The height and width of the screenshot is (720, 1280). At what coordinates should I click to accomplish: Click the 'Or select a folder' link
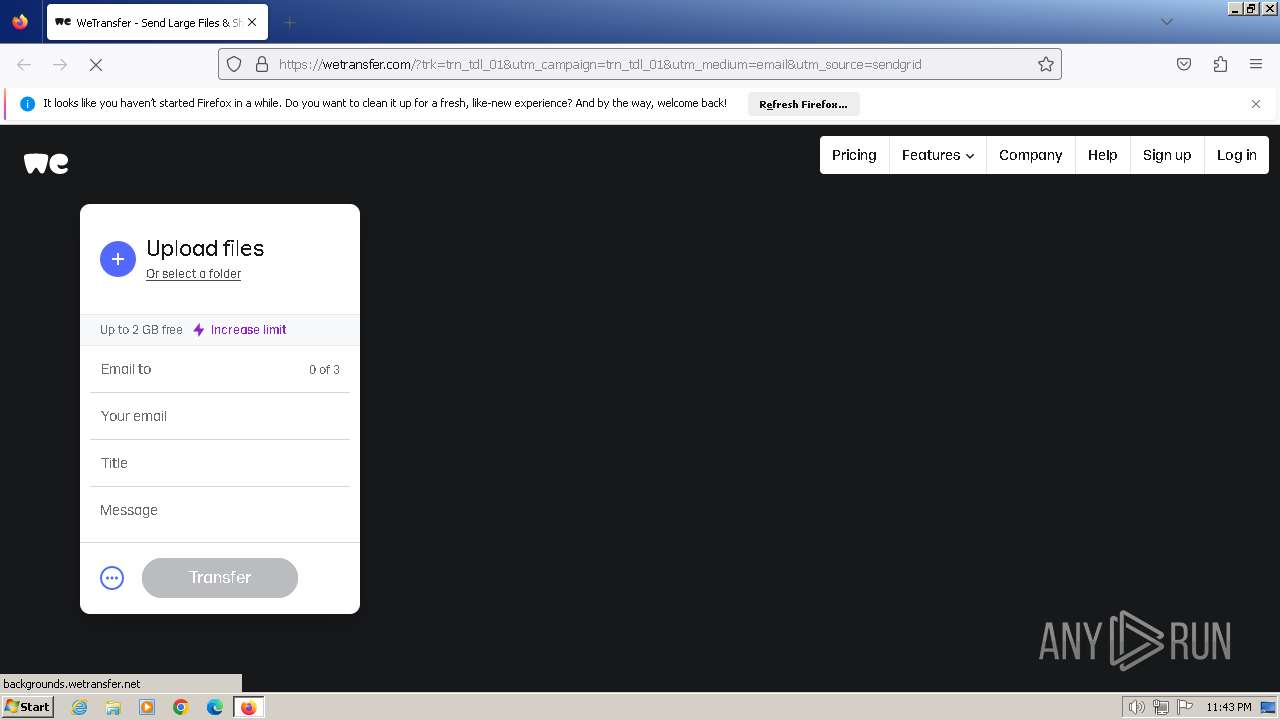[193, 274]
